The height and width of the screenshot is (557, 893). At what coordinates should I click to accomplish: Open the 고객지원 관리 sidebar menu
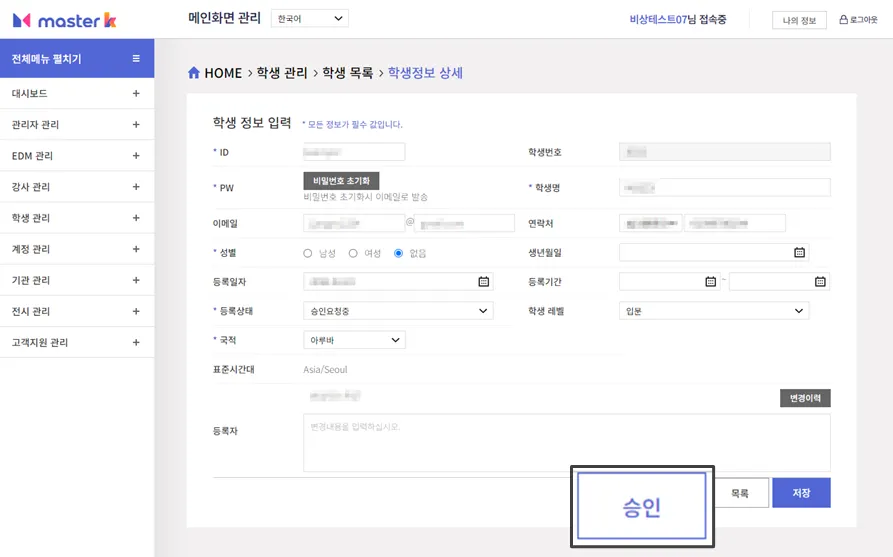pos(77,342)
